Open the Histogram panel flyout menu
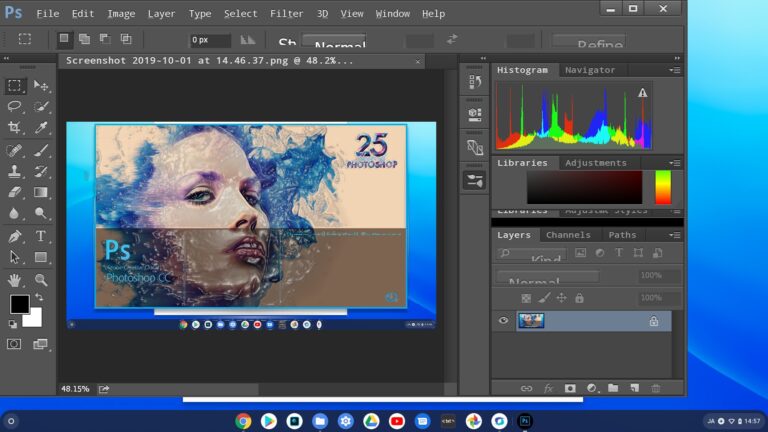The height and width of the screenshot is (432, 768). [x=675, y=70]
